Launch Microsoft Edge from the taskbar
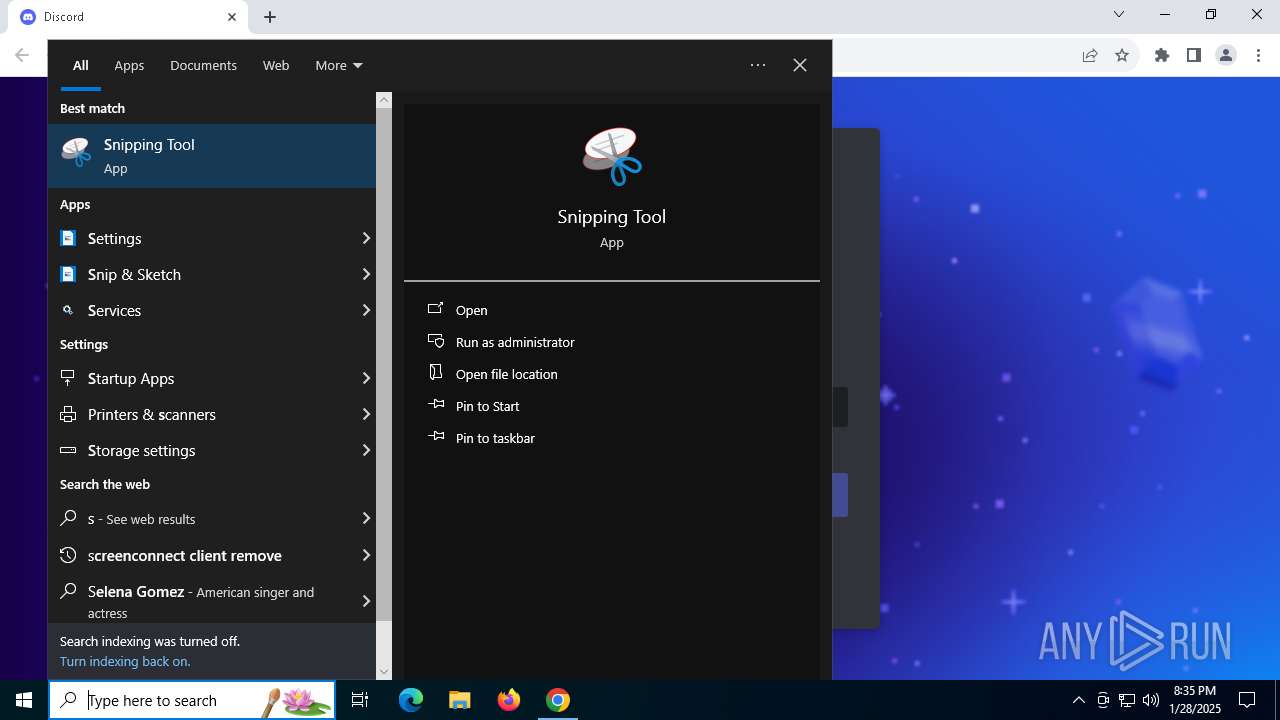1280x720 pixels. (411, 700)
